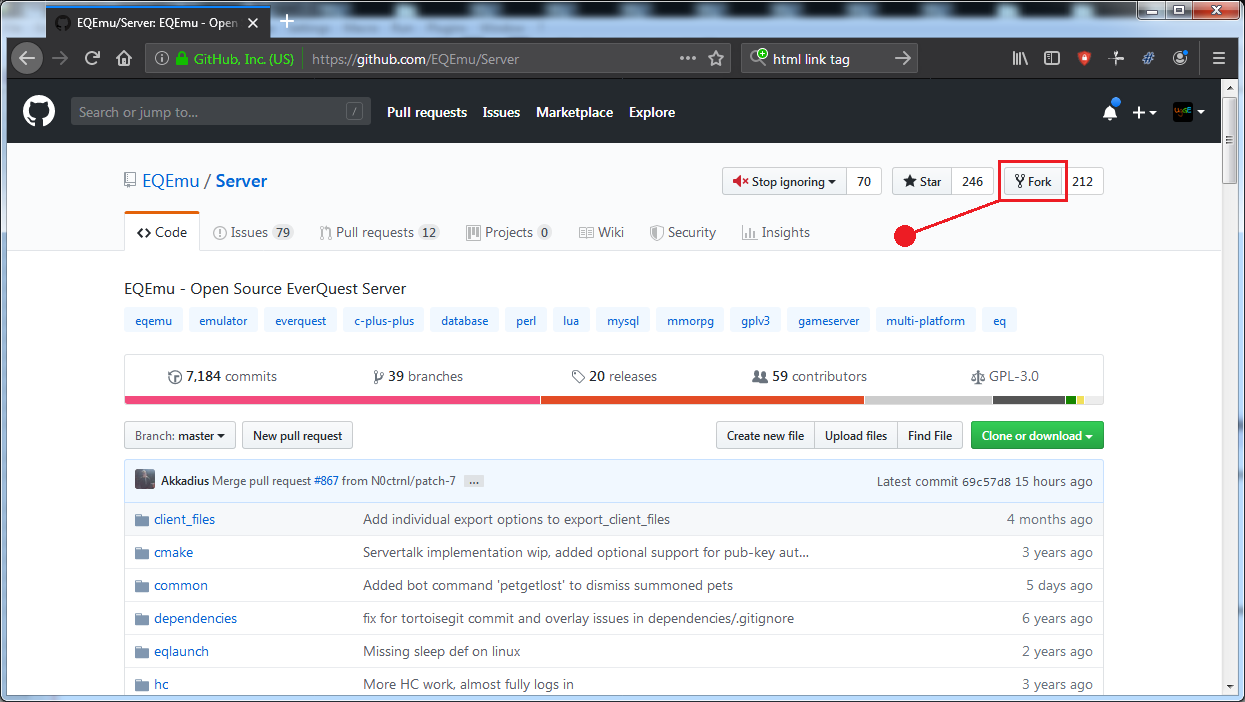Open the Firefox hamburger menu

click(x=1219, y=59)
